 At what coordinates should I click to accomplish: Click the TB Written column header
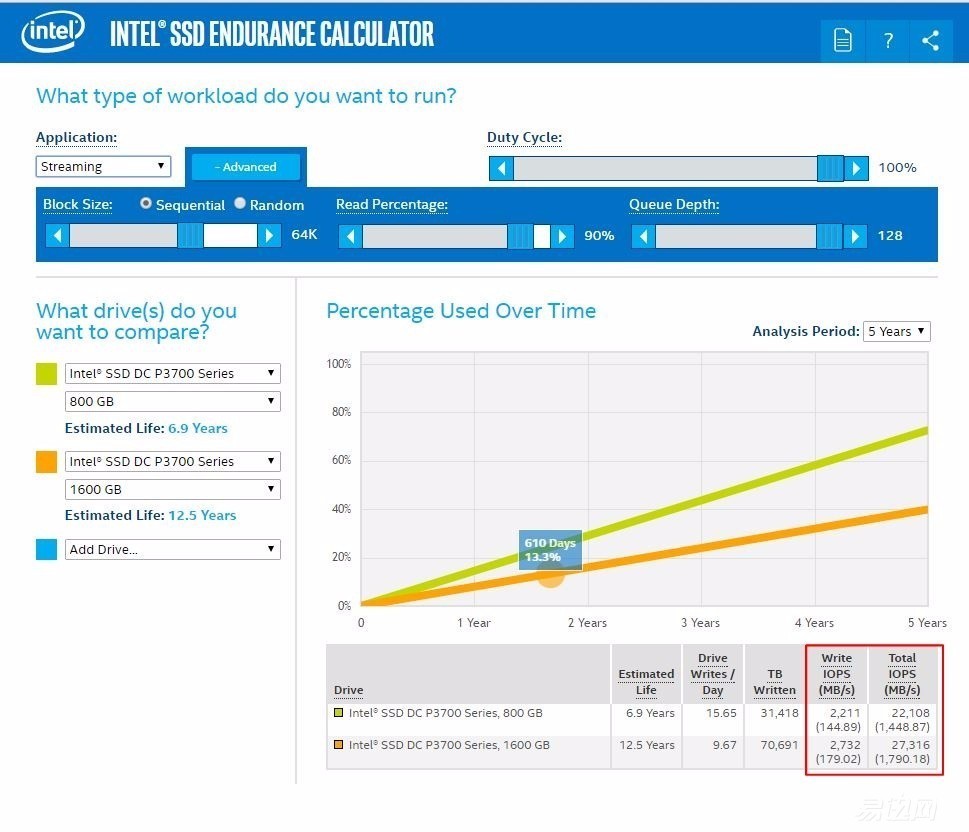[x=774, y=682]
